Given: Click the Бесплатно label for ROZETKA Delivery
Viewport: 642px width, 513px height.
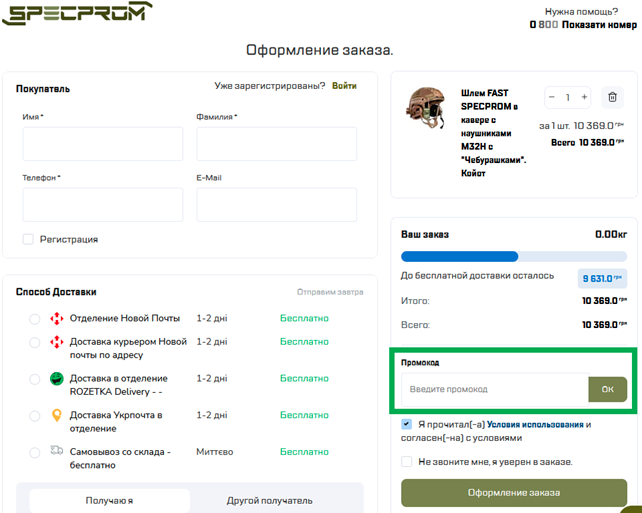Looking at the screenshot, I should [x=304, y=378].
